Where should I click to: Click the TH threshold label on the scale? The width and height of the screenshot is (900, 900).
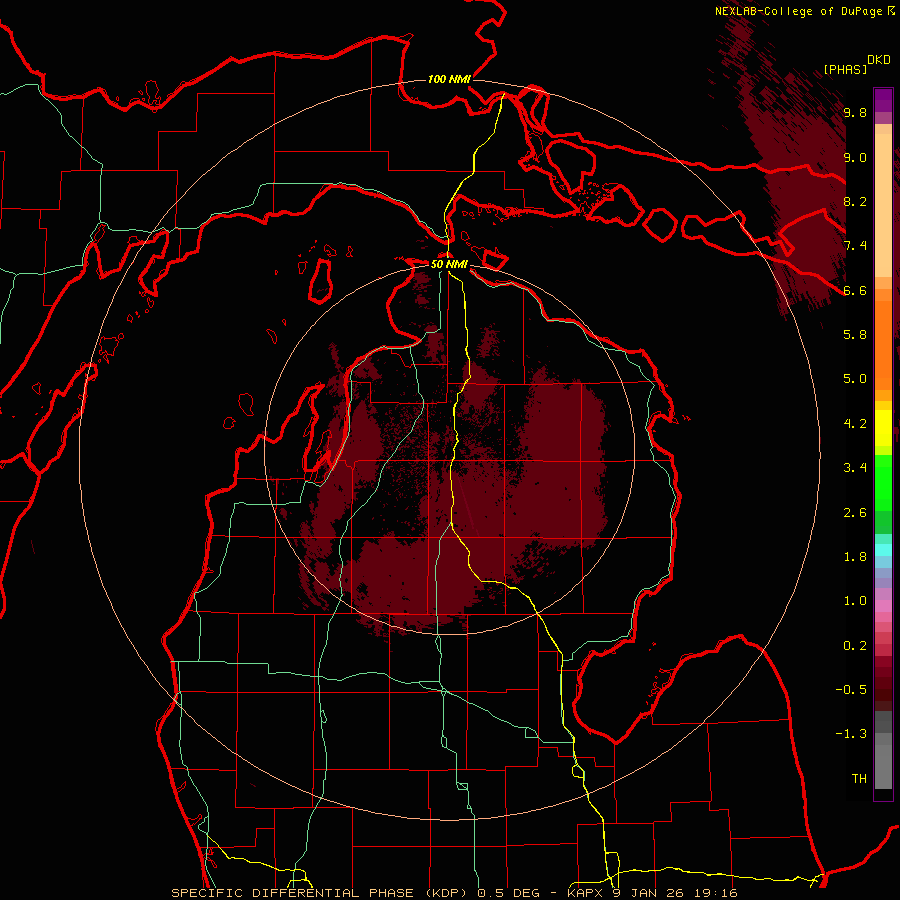tap(859, 779)
